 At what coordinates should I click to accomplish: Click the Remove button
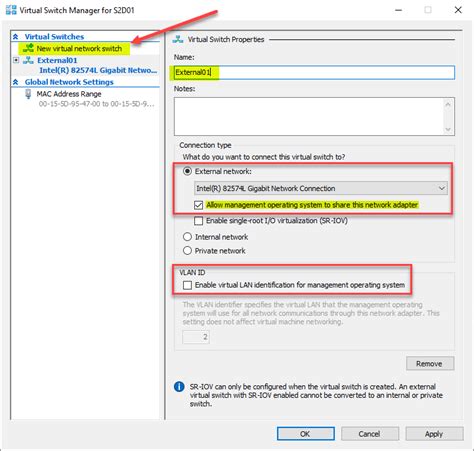pyautogui.click(x=430, y=363)
